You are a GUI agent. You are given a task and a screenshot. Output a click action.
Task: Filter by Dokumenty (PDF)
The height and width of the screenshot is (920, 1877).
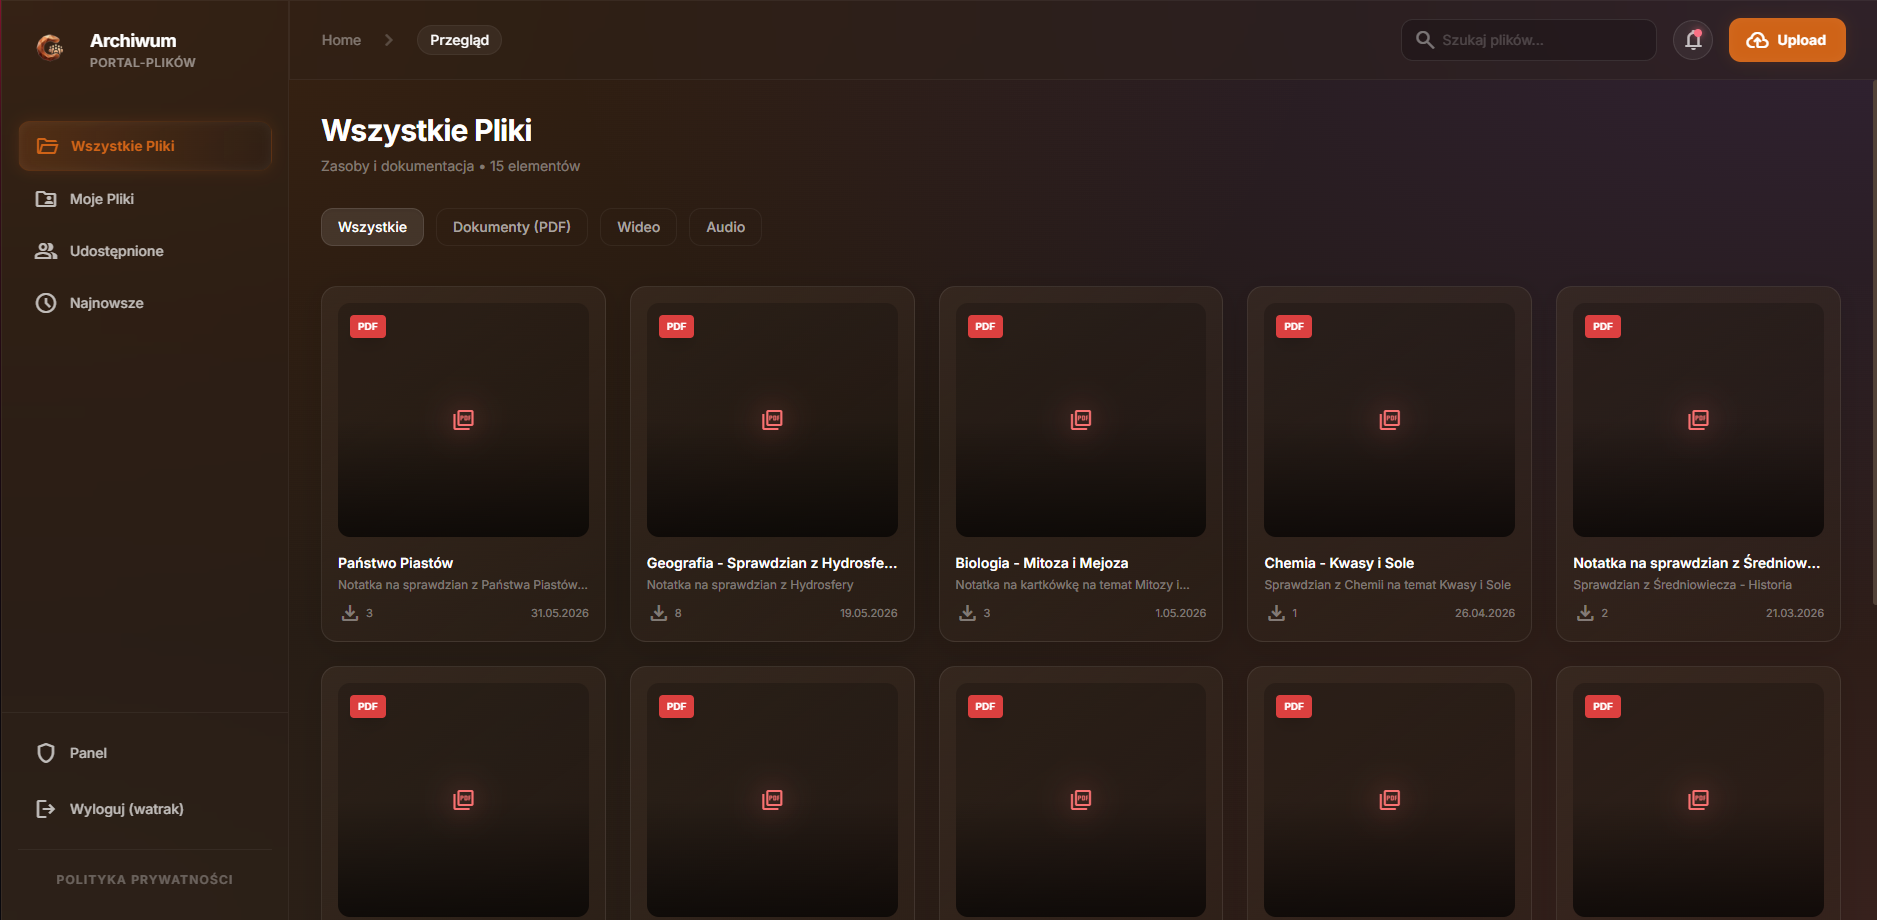tap(512, 227)
